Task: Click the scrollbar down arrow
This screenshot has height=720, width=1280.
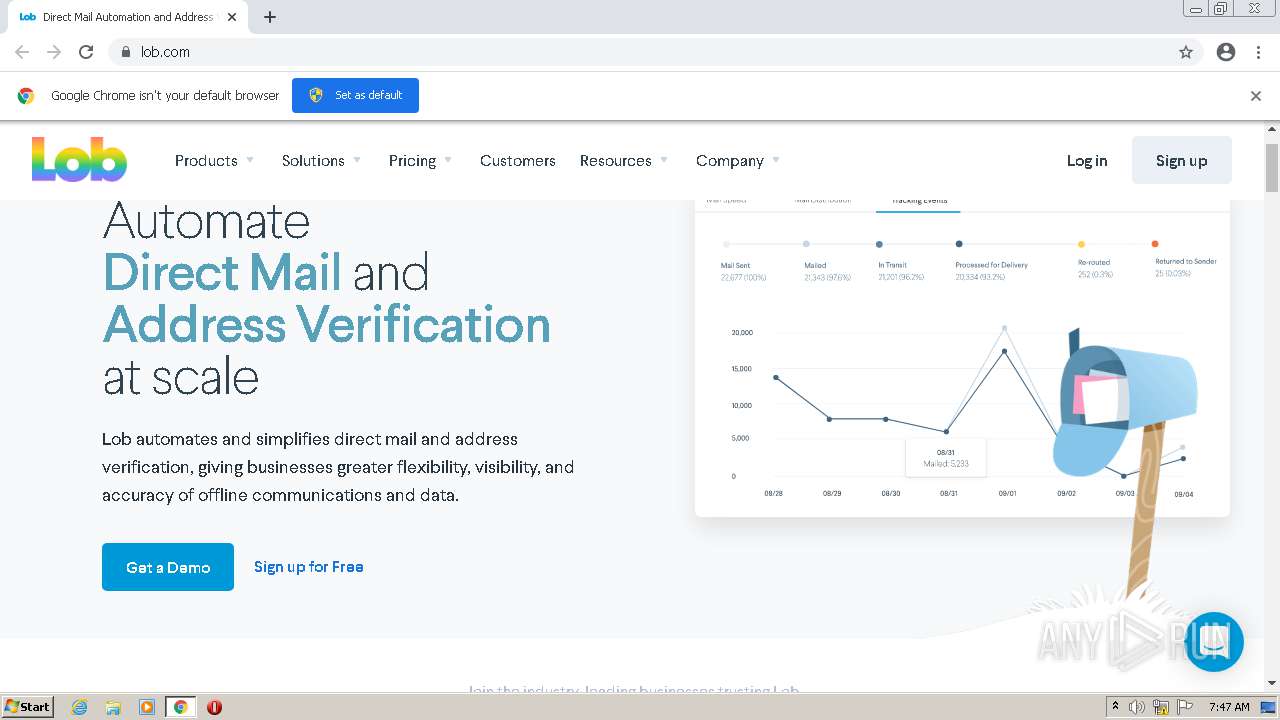Action: [x=1272, y=683]
